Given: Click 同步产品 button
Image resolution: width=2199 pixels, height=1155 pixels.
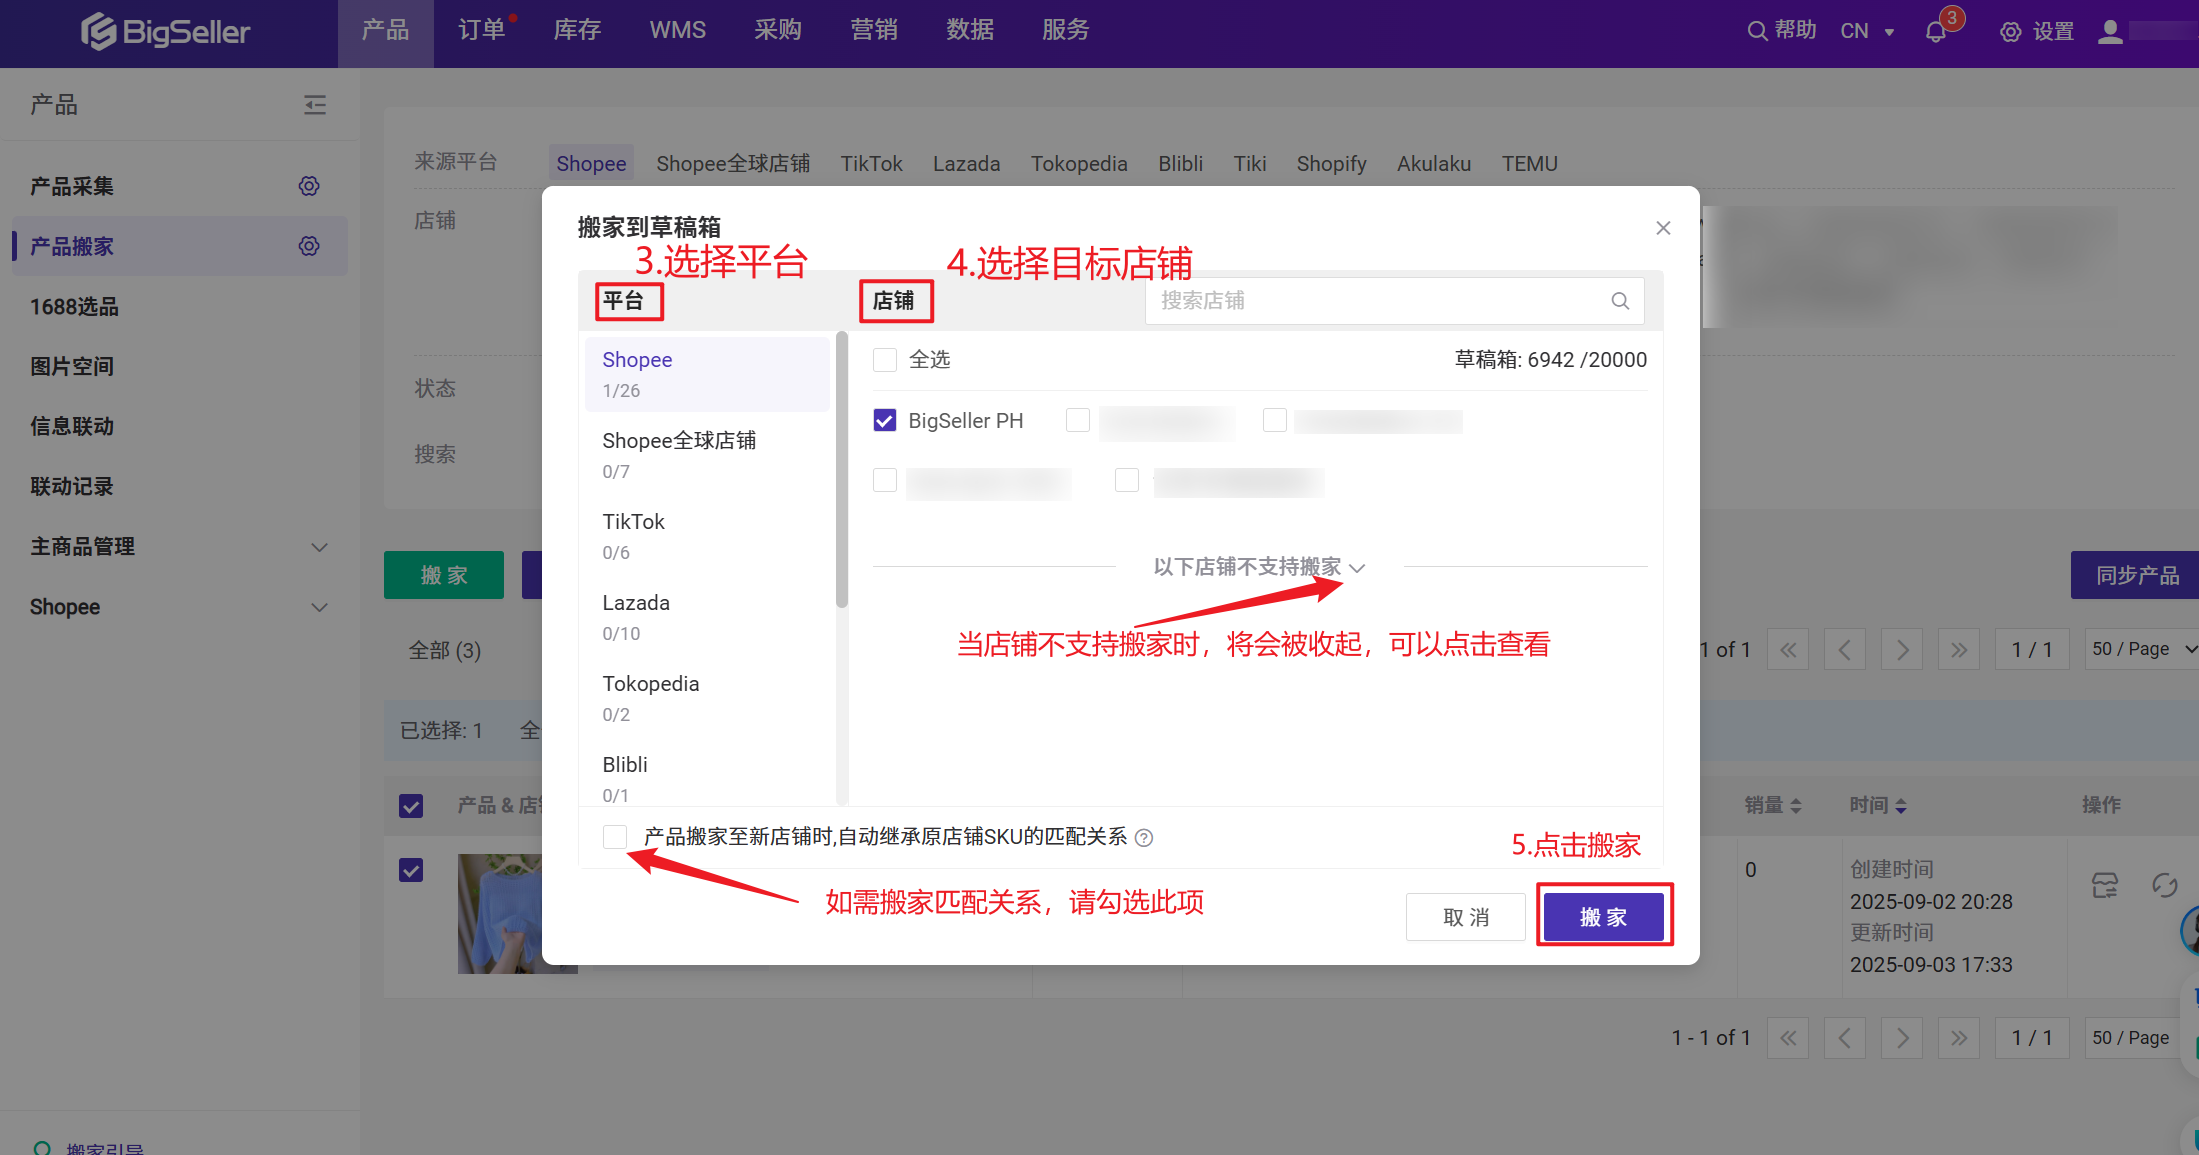Looking at the screenshot, I should tap(2137, 575).
